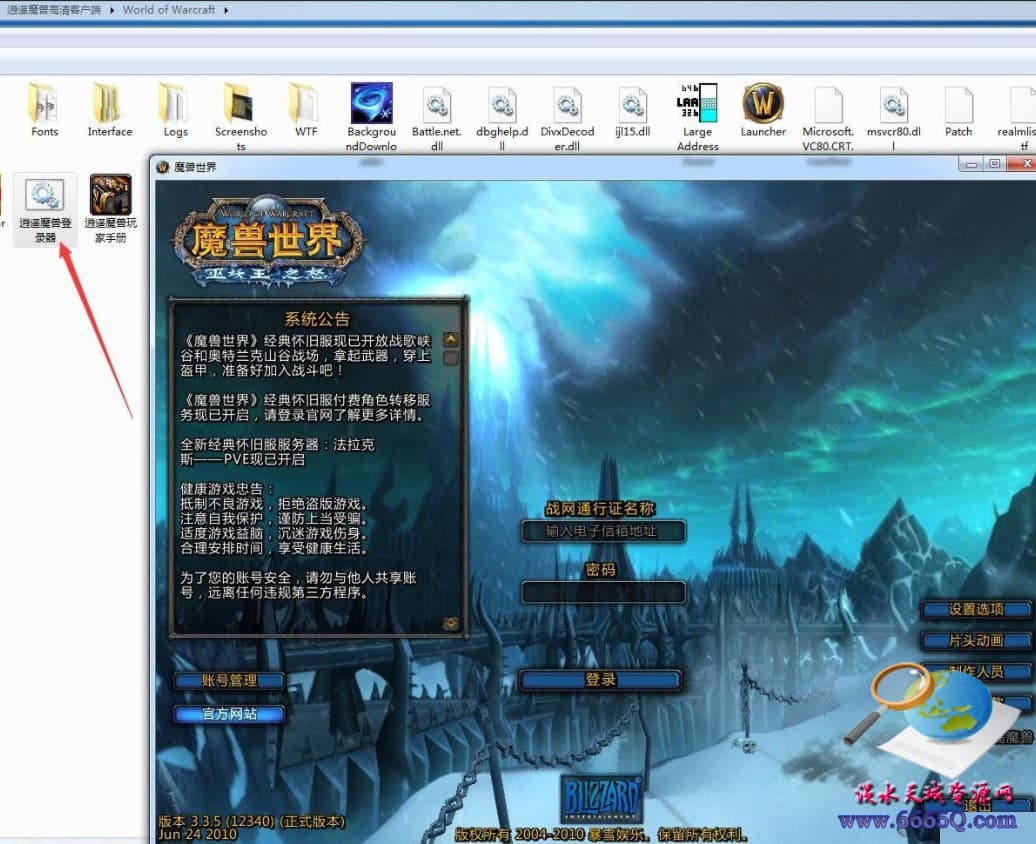Viewport: 1036px width, 844px height.
Task: Select the msvcr80.dll file
Action: pos(893,116)
